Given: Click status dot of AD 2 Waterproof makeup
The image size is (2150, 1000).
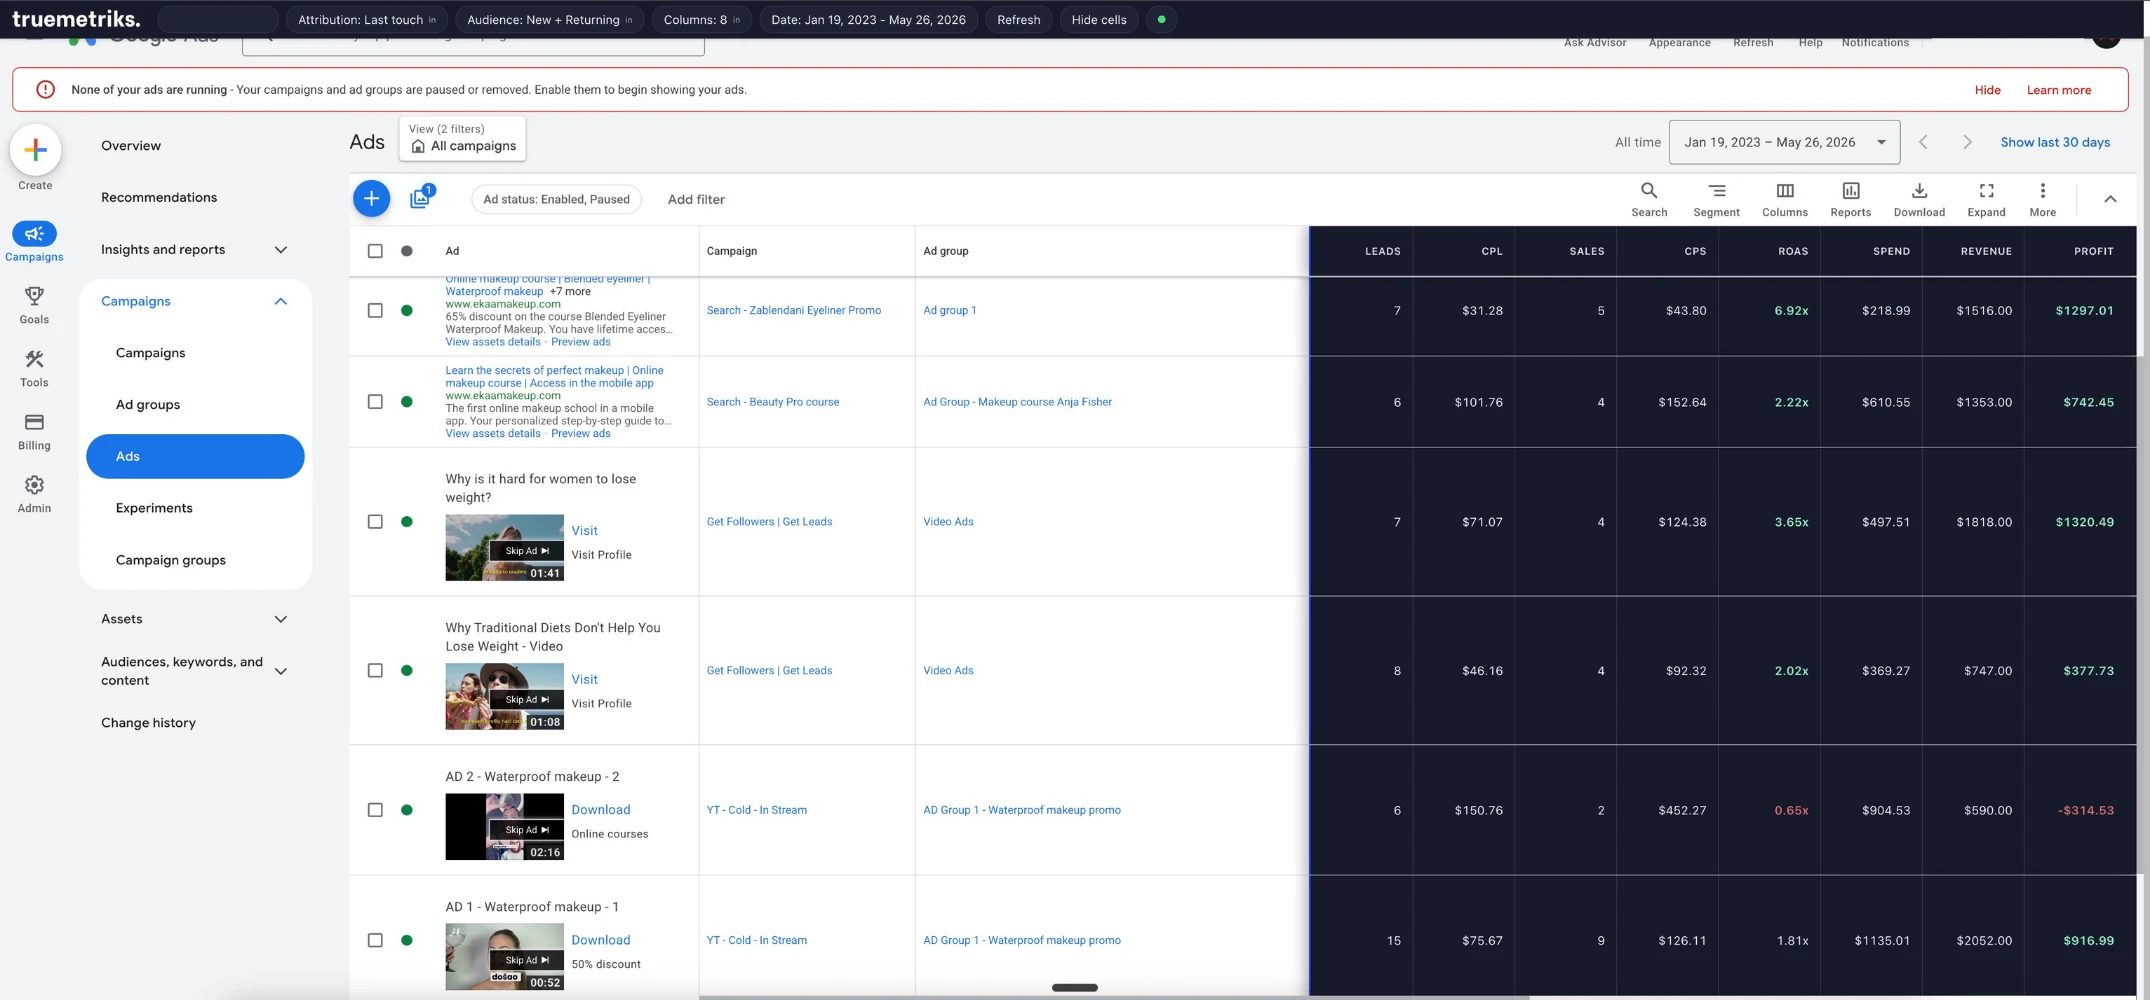Looking at the screenshot, I should click(x=406, y=810).
